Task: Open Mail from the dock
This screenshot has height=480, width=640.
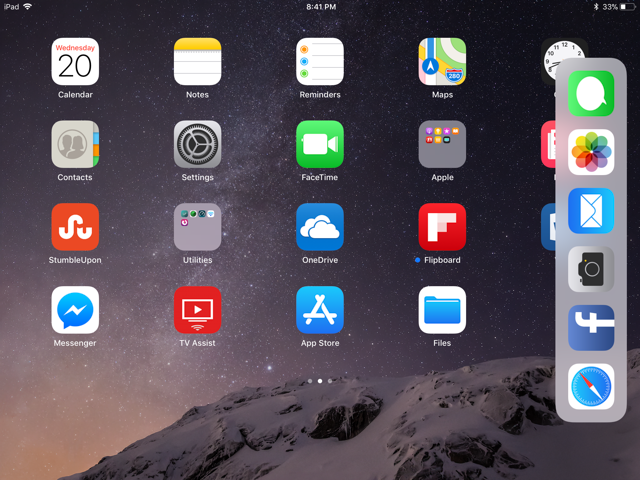Action: coord(591,211)
